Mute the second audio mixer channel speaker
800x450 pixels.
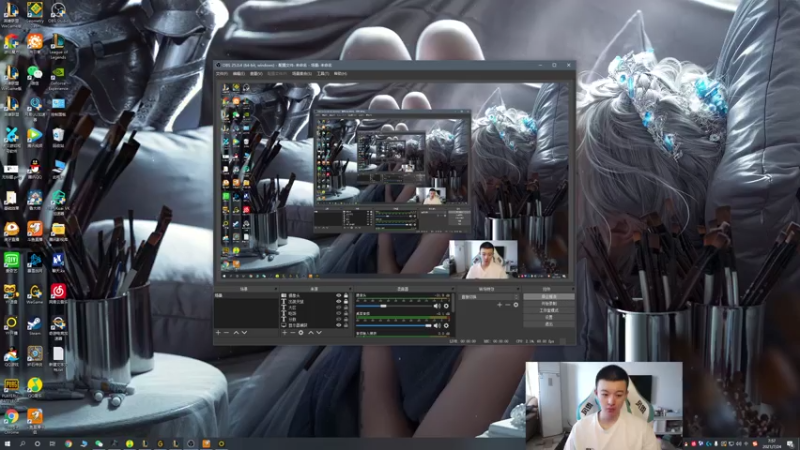tap(437, 325)
